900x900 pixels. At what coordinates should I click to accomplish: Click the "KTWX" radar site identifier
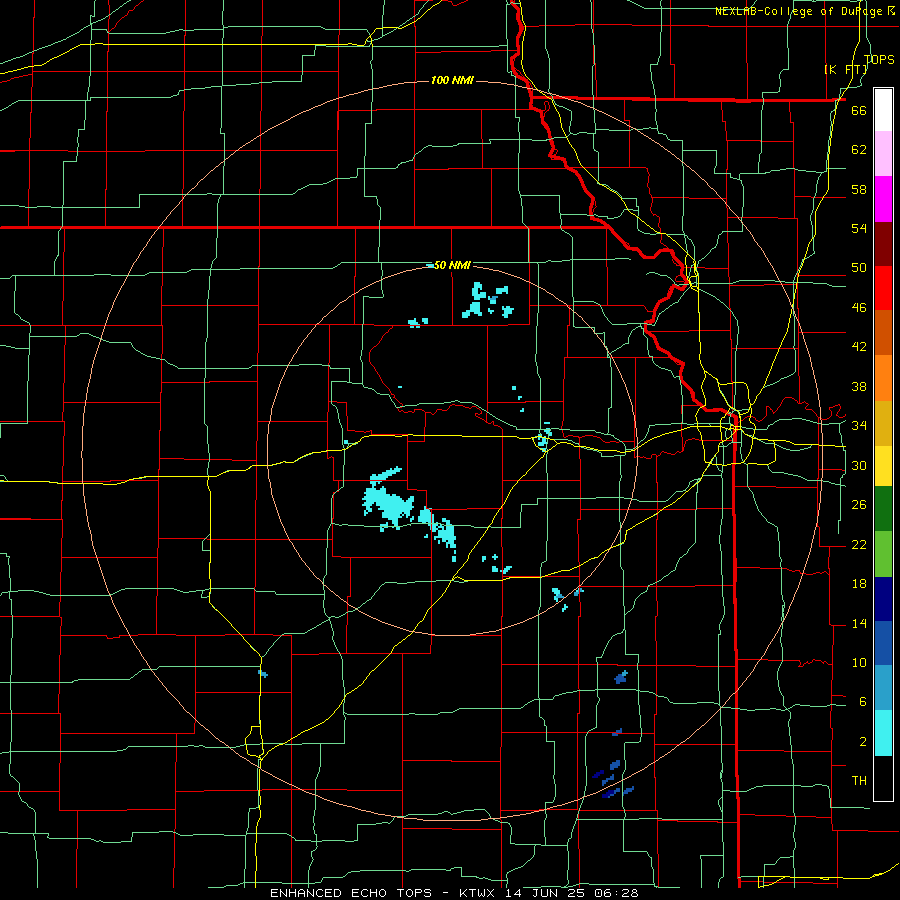tap(476, 893)
